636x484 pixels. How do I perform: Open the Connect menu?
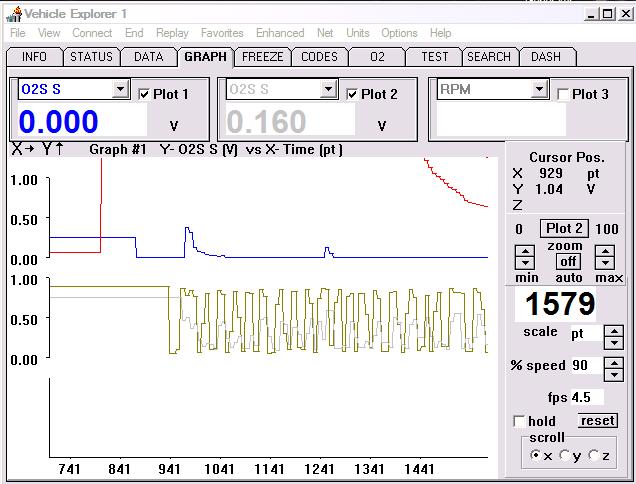point(92,33)
